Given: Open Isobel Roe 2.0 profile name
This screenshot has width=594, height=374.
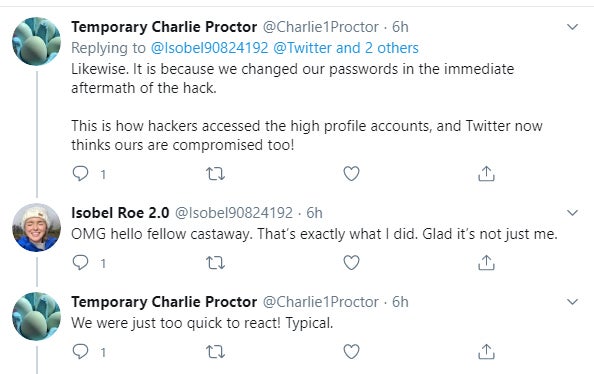Looking at the screenshot, I should coord(120,213).
